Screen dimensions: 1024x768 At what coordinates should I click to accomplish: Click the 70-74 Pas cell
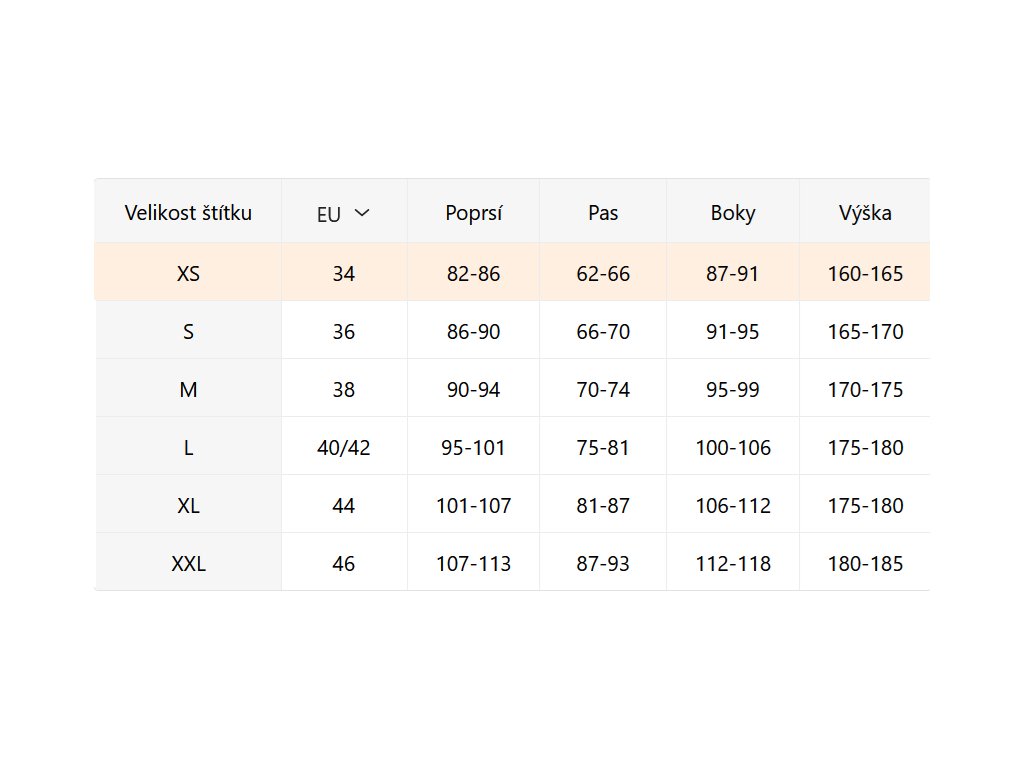point(603,389)
